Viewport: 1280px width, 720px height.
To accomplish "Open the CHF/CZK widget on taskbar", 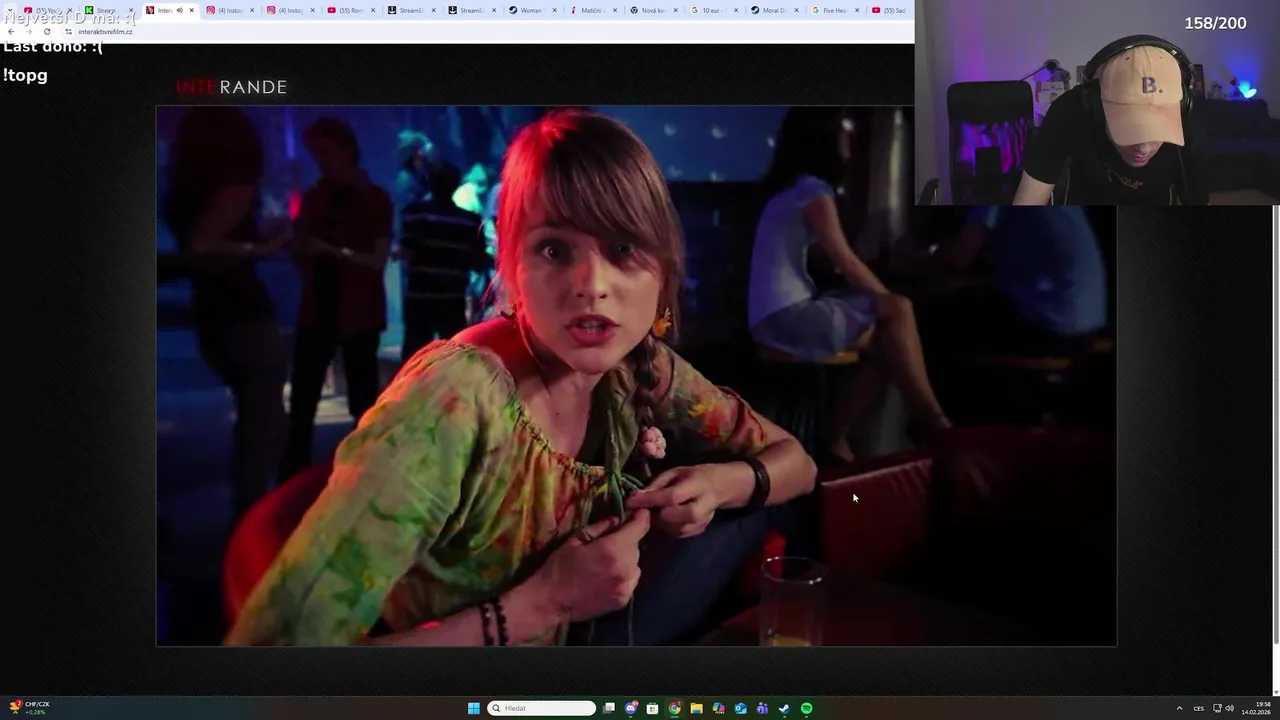I will coord(30,708).
